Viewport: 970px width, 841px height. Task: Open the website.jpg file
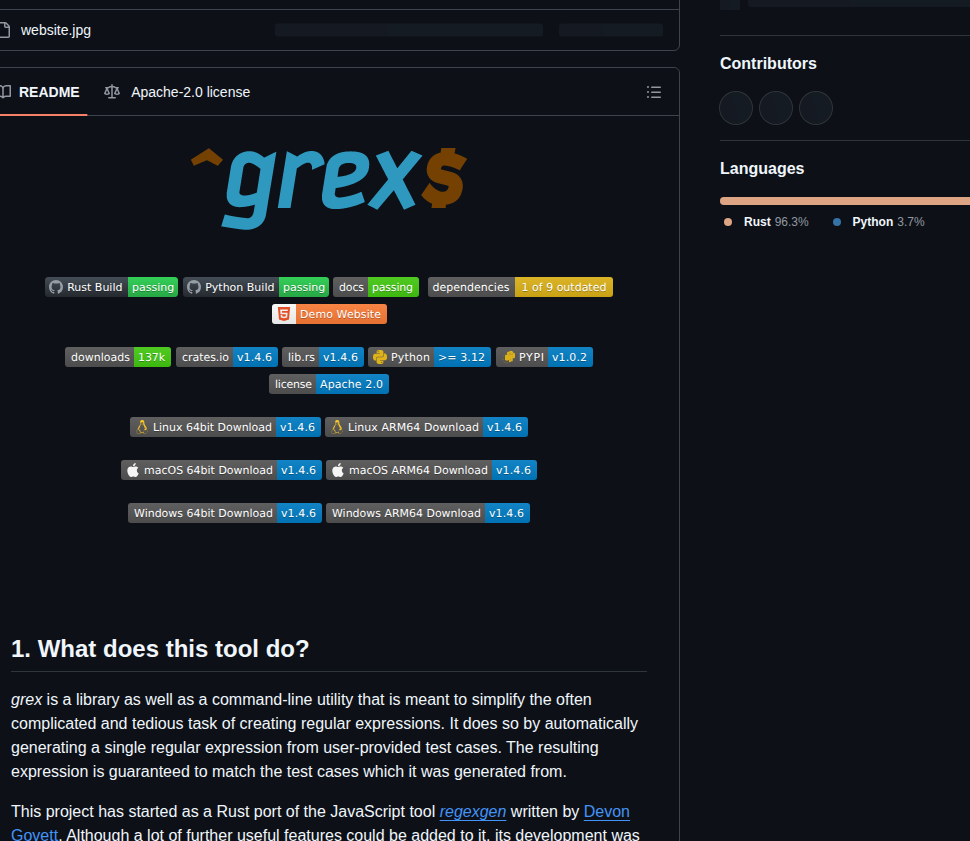click(x=56, y=30)
